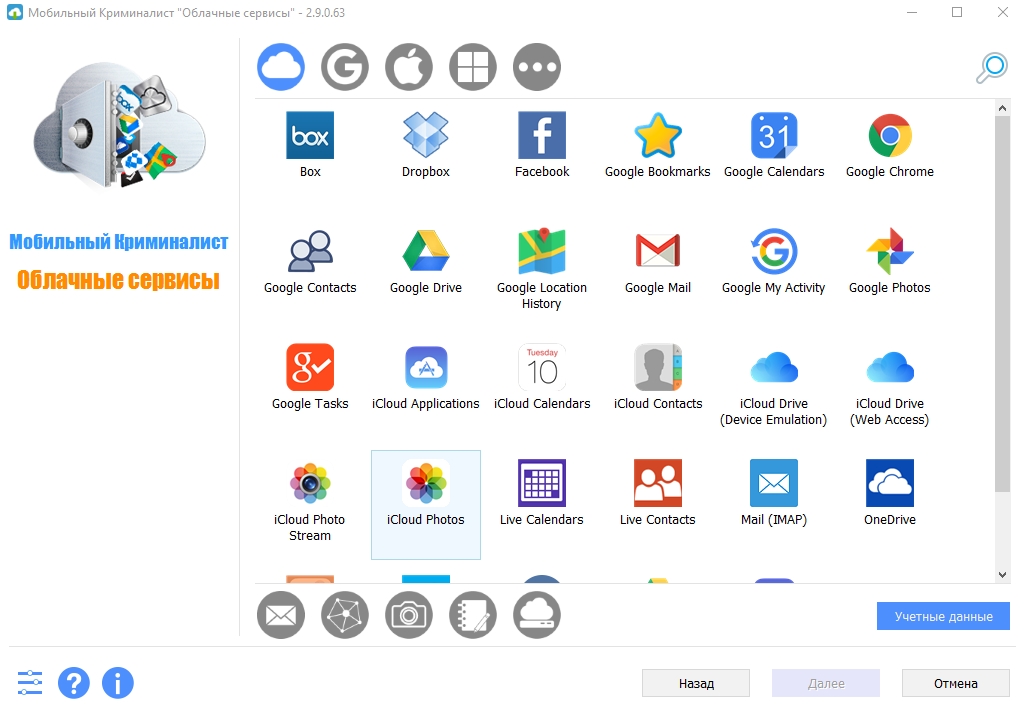Select iCloud Calendars service
This screenshot has width=1024, height=717.
coord(541,367)
